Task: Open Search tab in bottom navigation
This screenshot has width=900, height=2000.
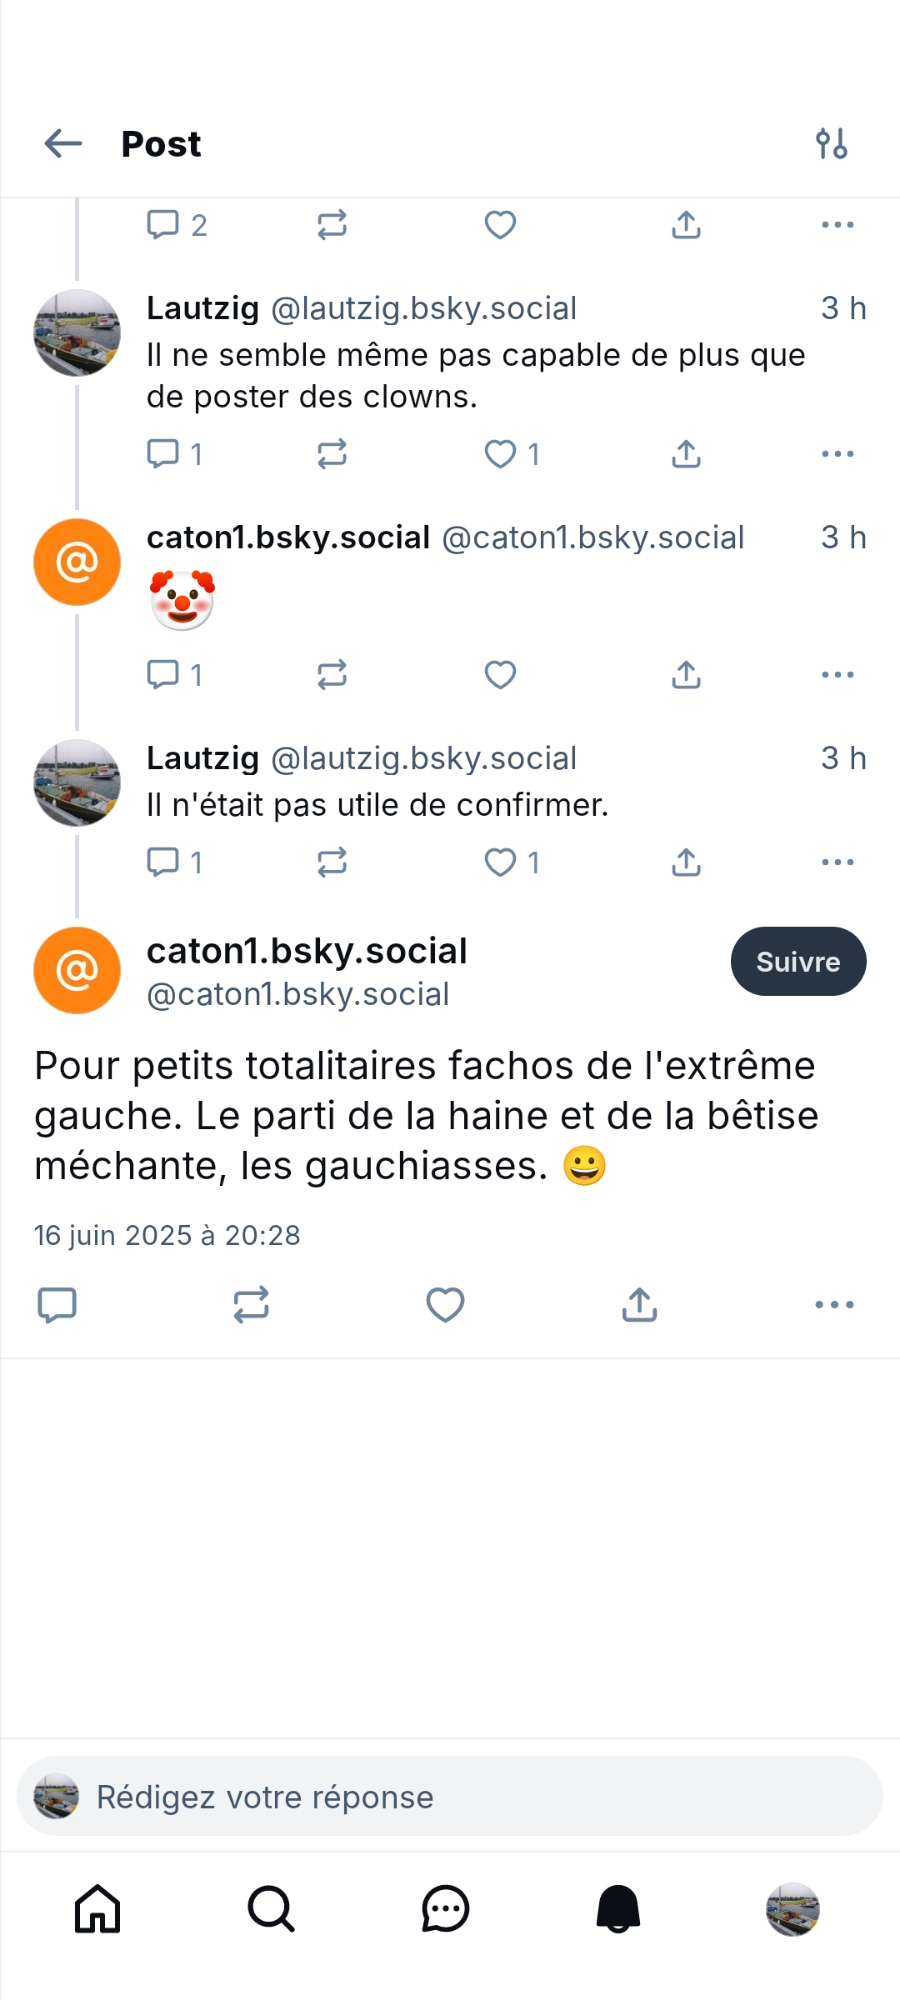Action: 271,1909
